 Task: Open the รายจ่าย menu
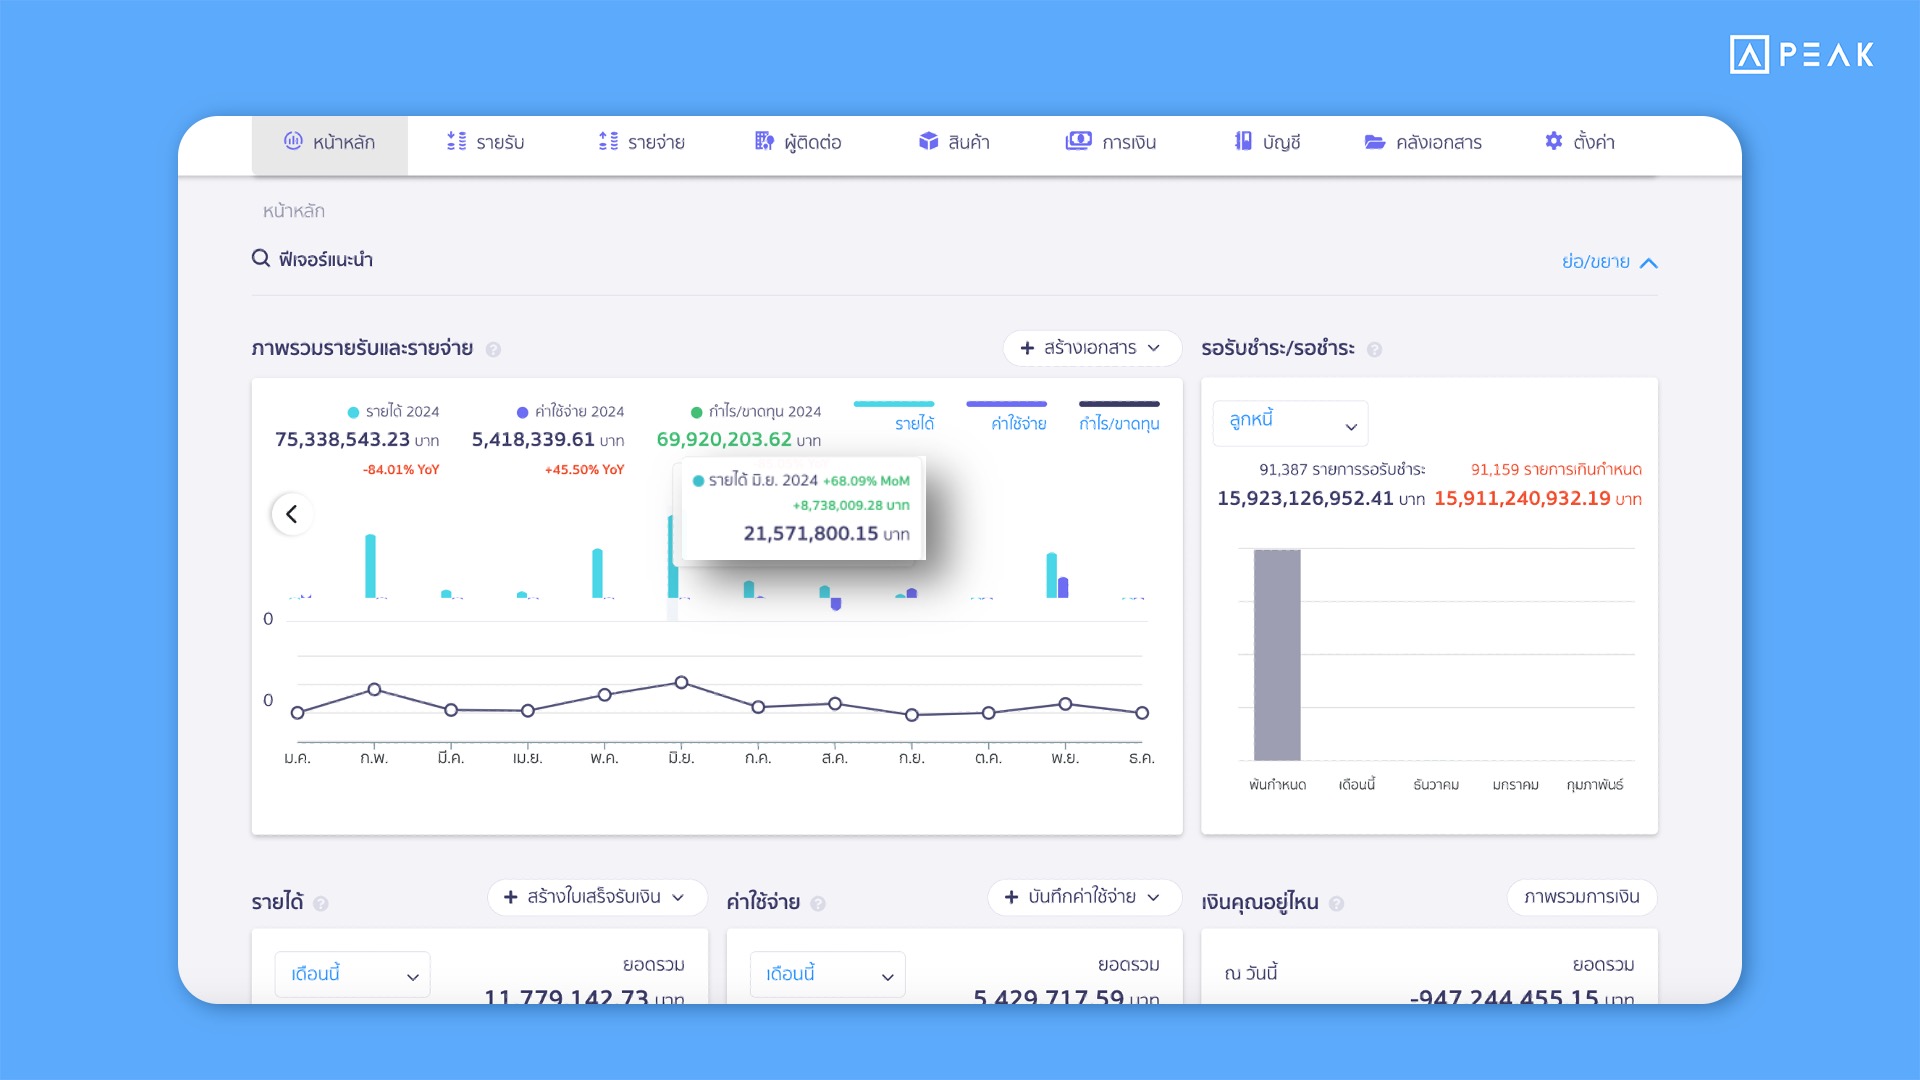click(641, 143)
